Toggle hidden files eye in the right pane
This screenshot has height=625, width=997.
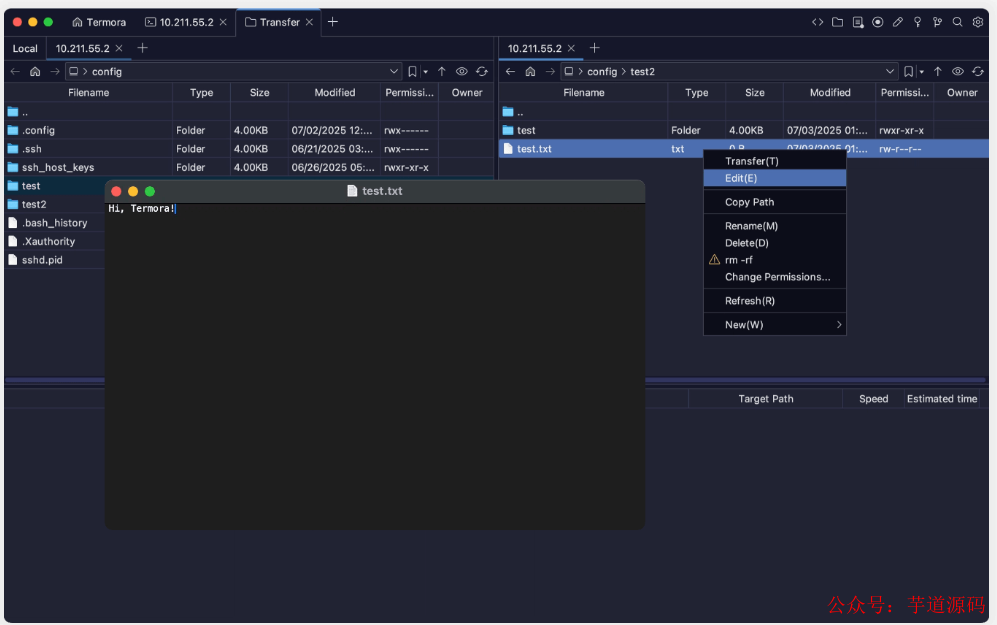(x=958, y=72)
